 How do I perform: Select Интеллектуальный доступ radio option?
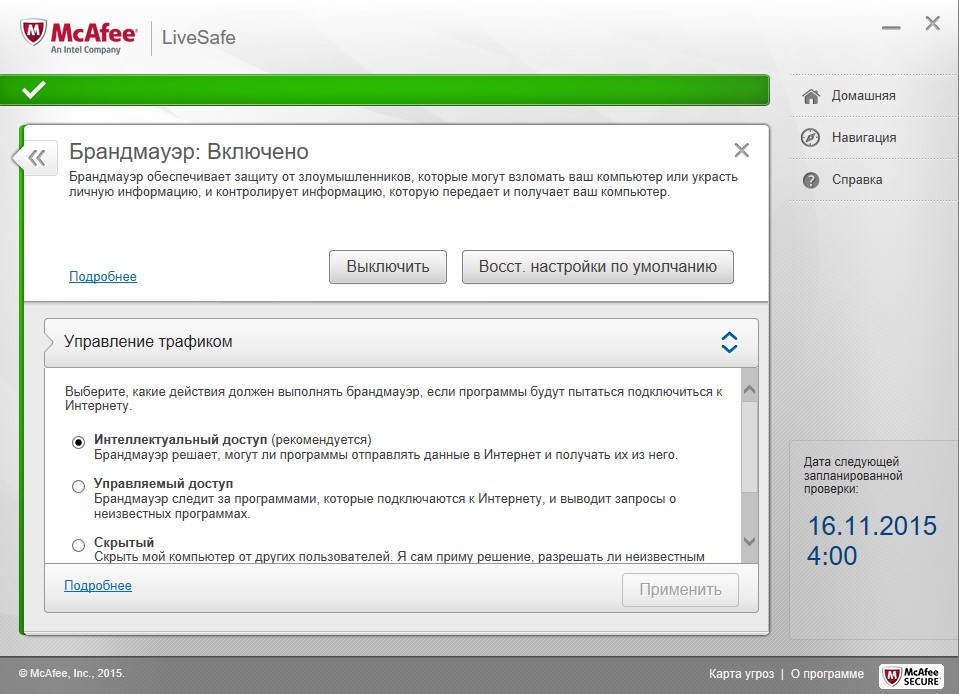(x=78, y=441)
